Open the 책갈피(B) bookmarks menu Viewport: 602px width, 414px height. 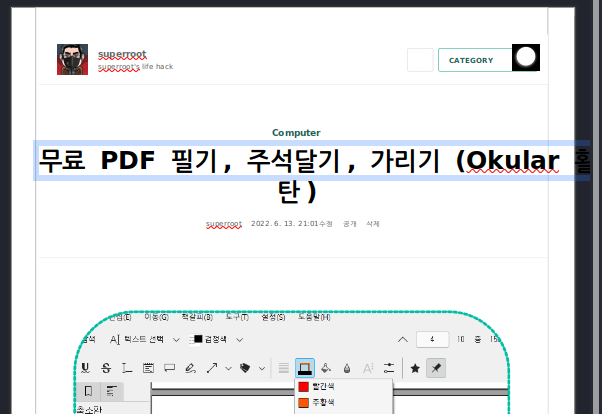pyautogui.click(x=197, y=317)
